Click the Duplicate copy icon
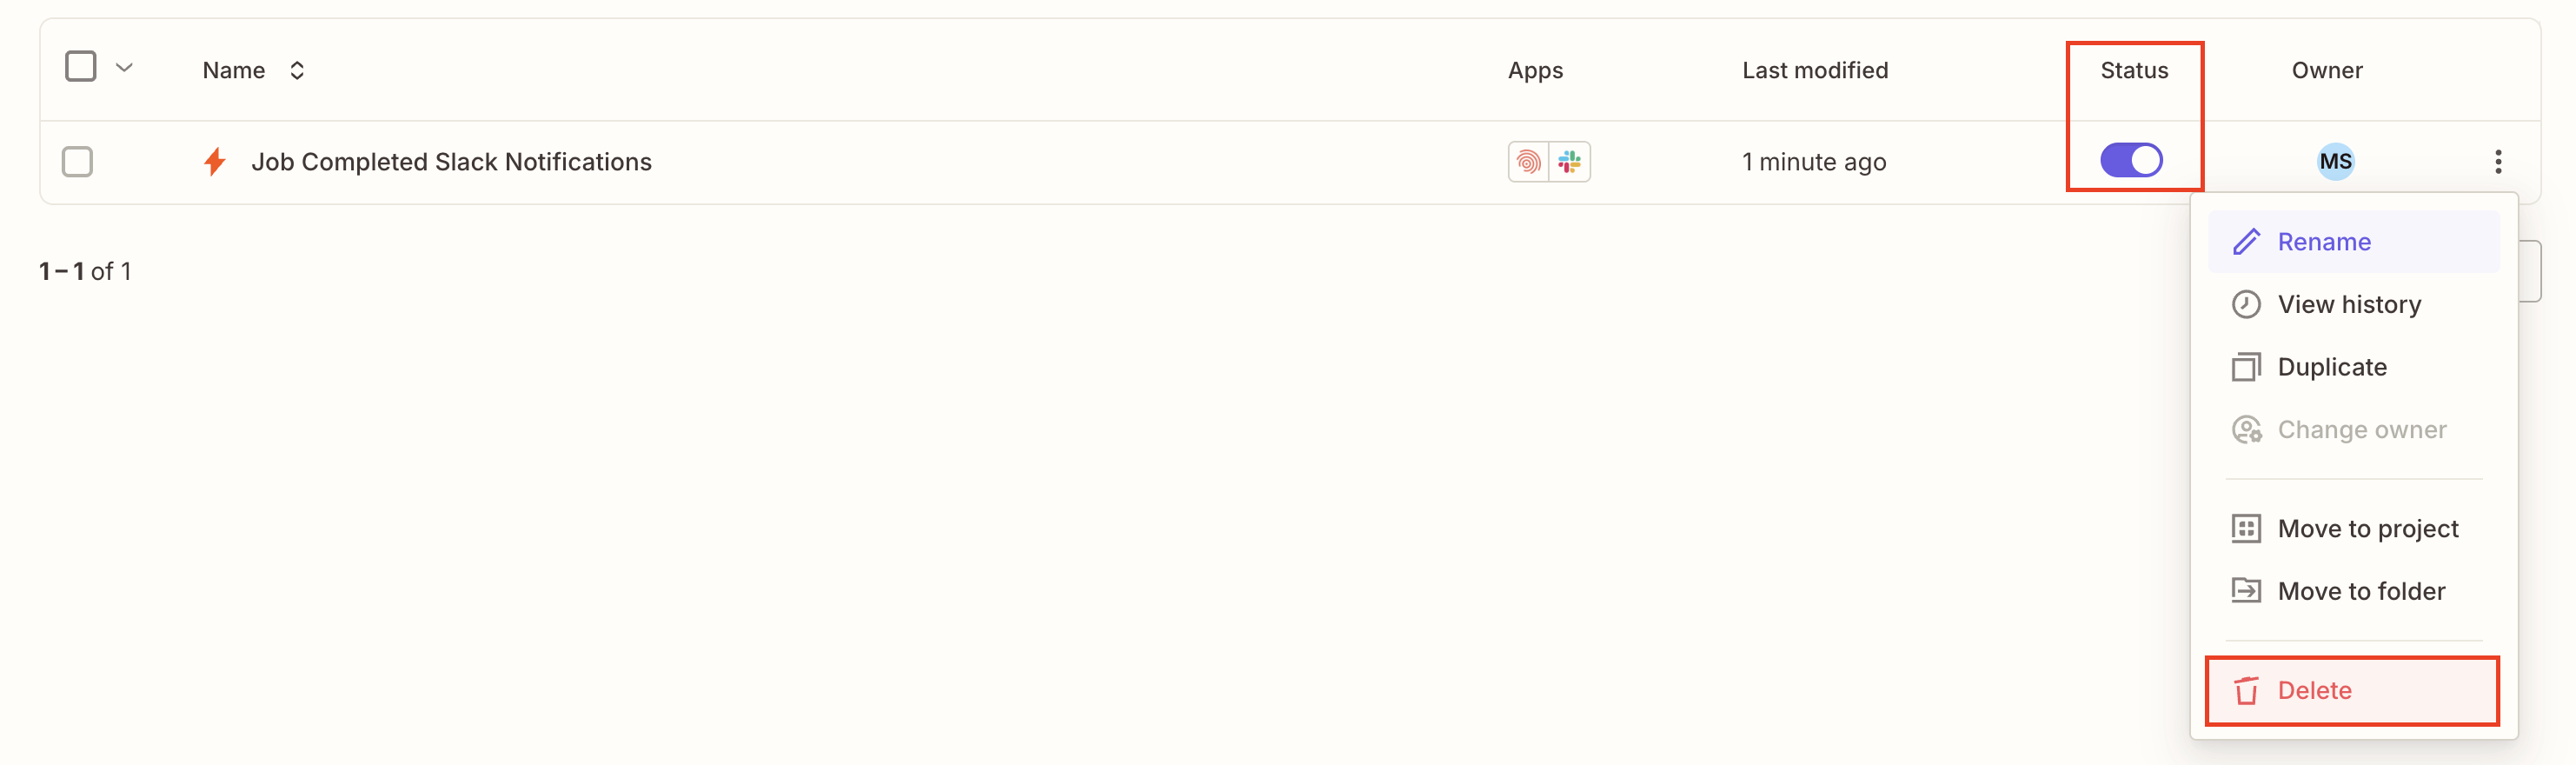The height and width of the screenshot is (765, 2576). 2247,366
